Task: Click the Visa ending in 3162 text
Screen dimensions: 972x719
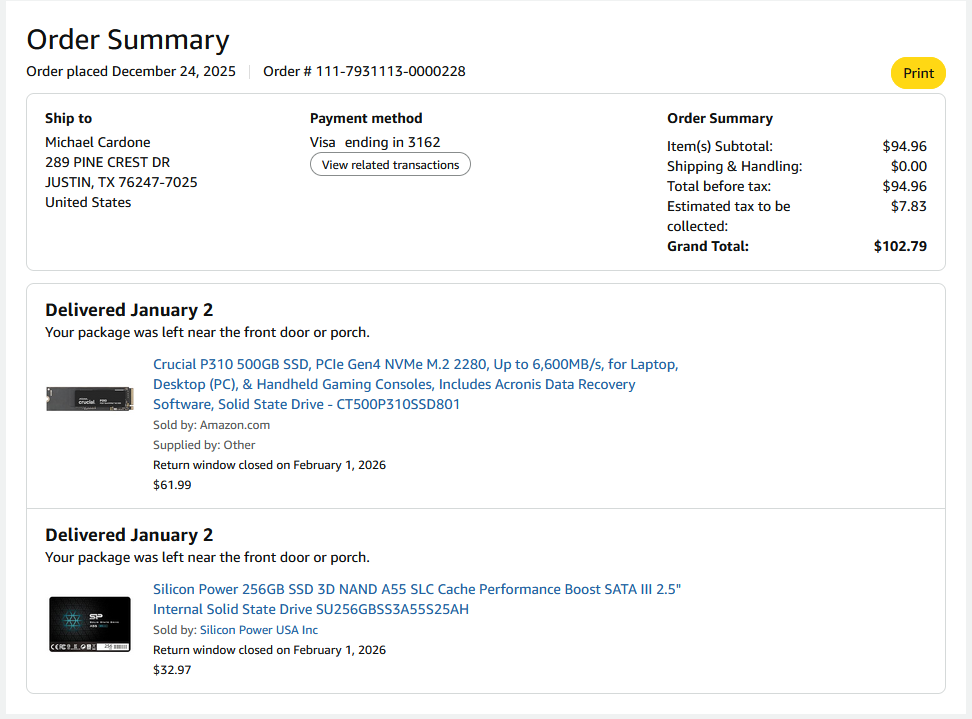Action: (375, 142)
